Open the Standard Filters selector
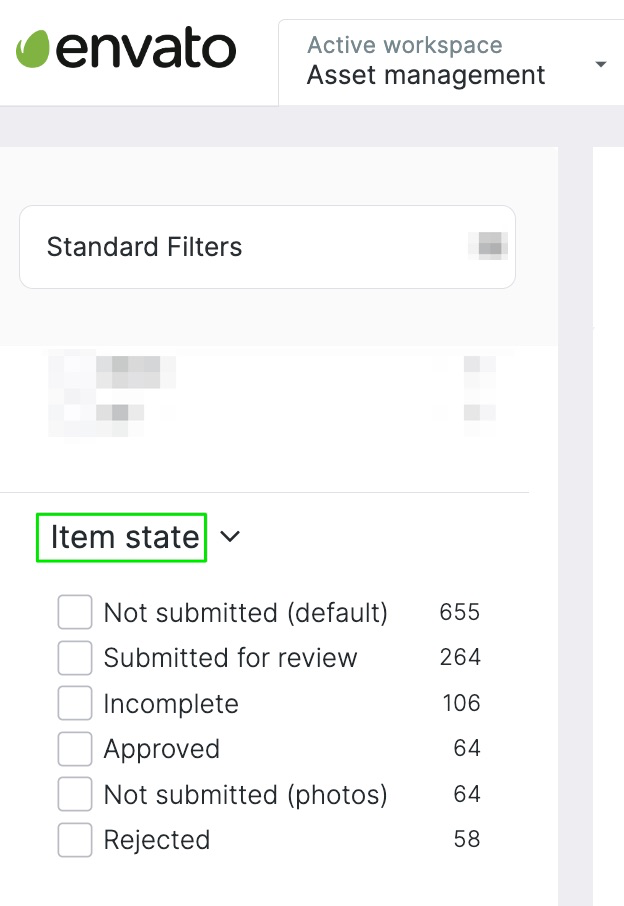 click(x=267, y=247)
